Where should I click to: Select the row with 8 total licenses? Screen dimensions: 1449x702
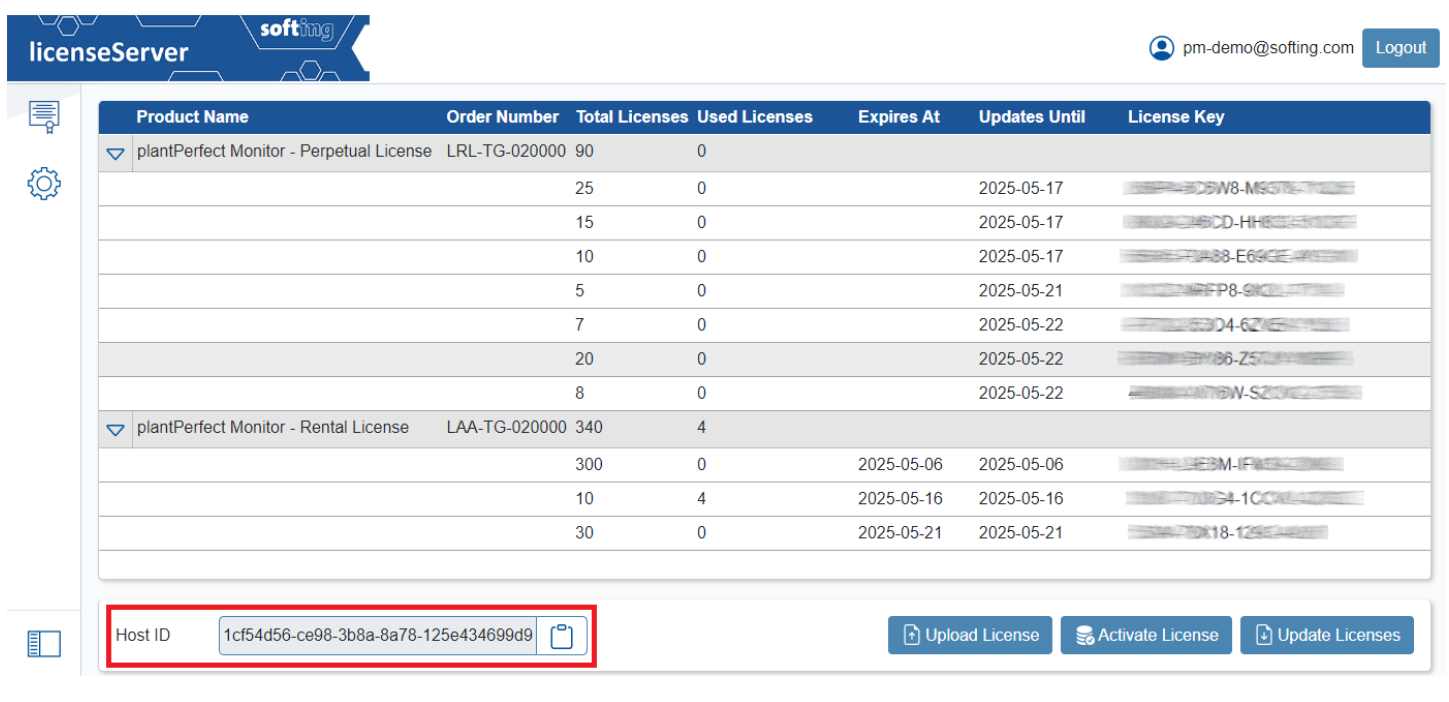[x=764, y=393]
